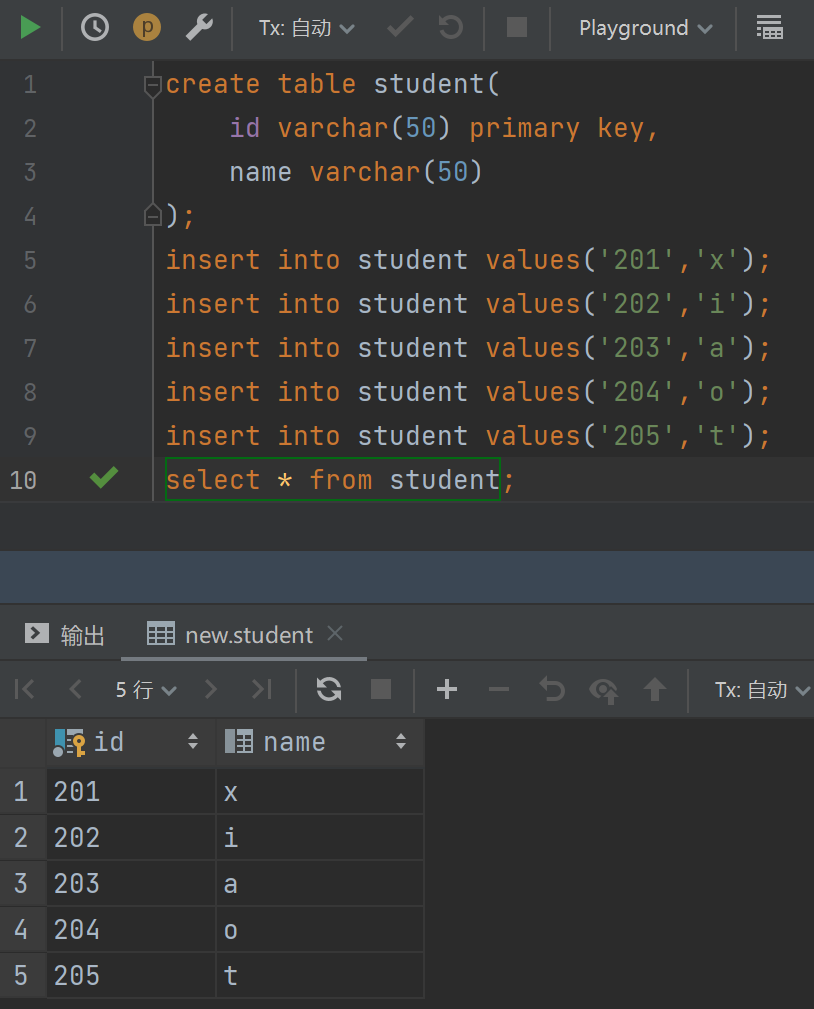Go to previous page of results
Image resolution: width=814 pixels, height=1009 pixels.
[75, 690]
